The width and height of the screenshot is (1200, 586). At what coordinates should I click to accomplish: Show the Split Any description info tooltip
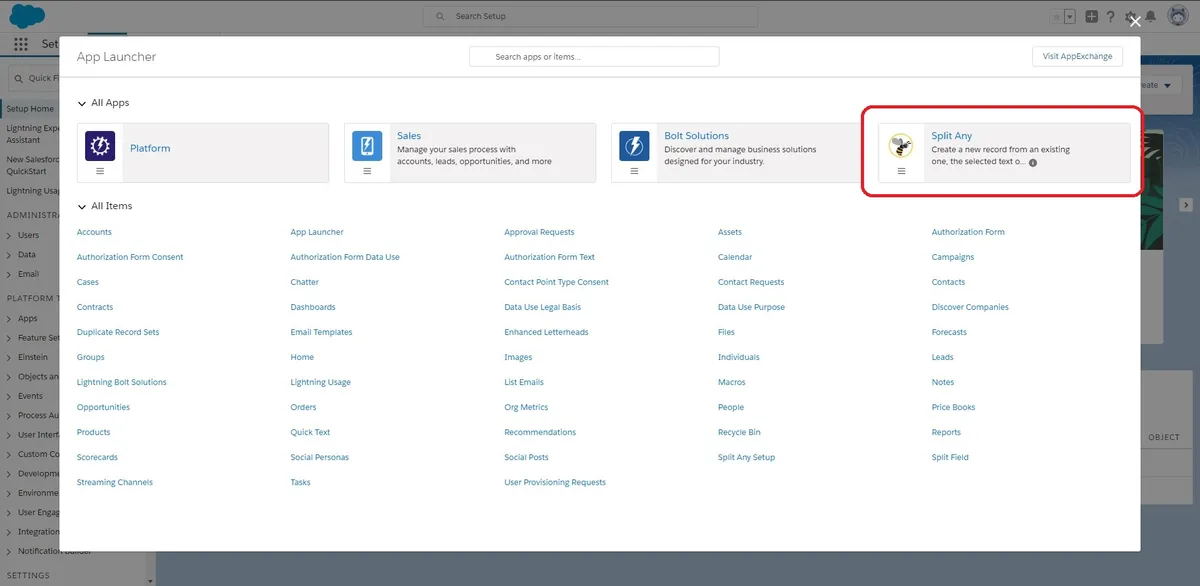[1033, 162]
